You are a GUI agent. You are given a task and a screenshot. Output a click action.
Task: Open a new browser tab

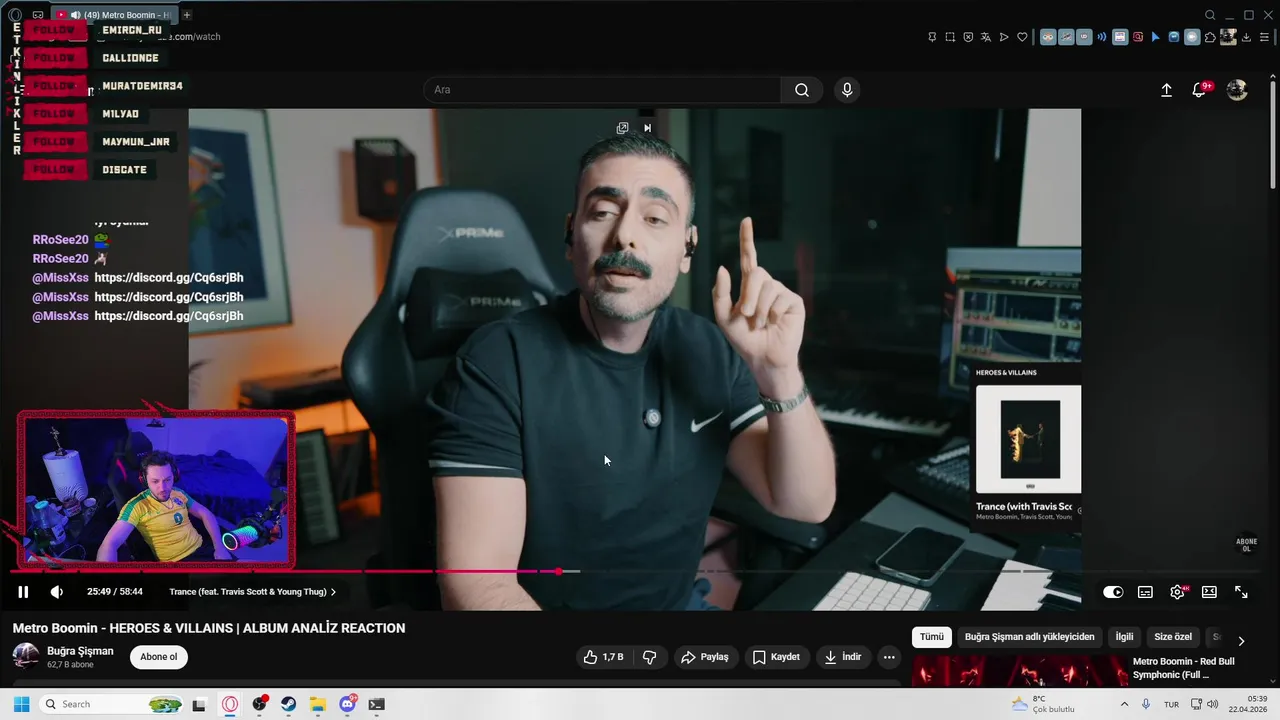point(187,15)
